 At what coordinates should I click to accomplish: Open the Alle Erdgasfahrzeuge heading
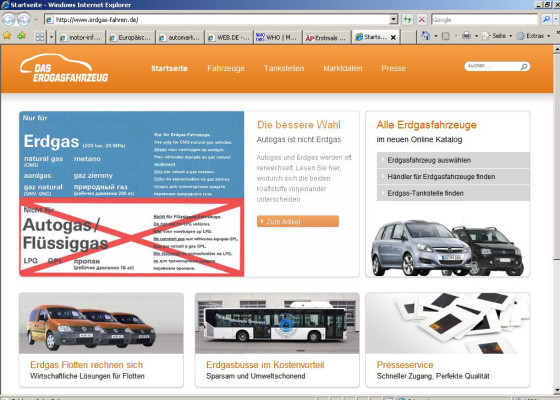tap(426, 125)
